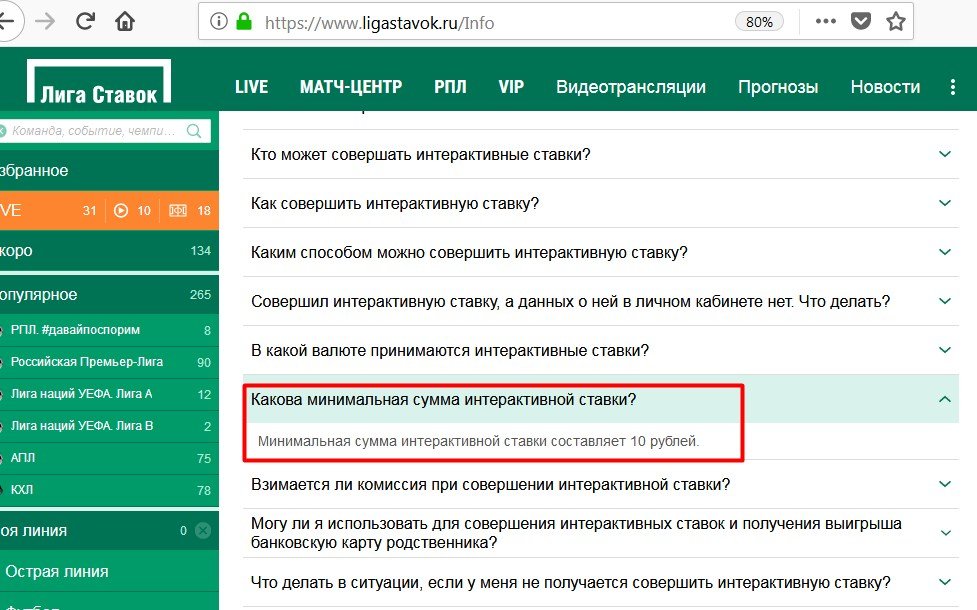Expand 'Взимается ли комиссия' question

click(945, 485)
